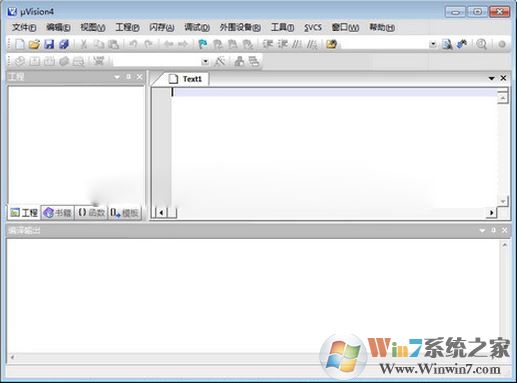The width and height of the screenshot is (517, 383).
Task: Open a file with the folder icon
Action: (x=34, y=44)
